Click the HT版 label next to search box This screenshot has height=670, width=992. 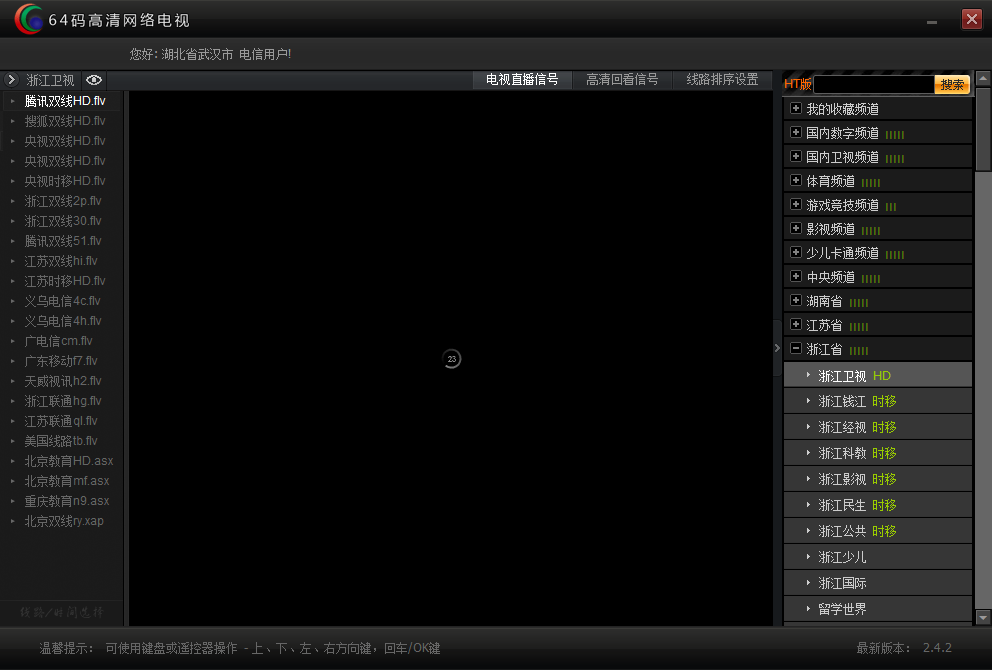(798, 84)
